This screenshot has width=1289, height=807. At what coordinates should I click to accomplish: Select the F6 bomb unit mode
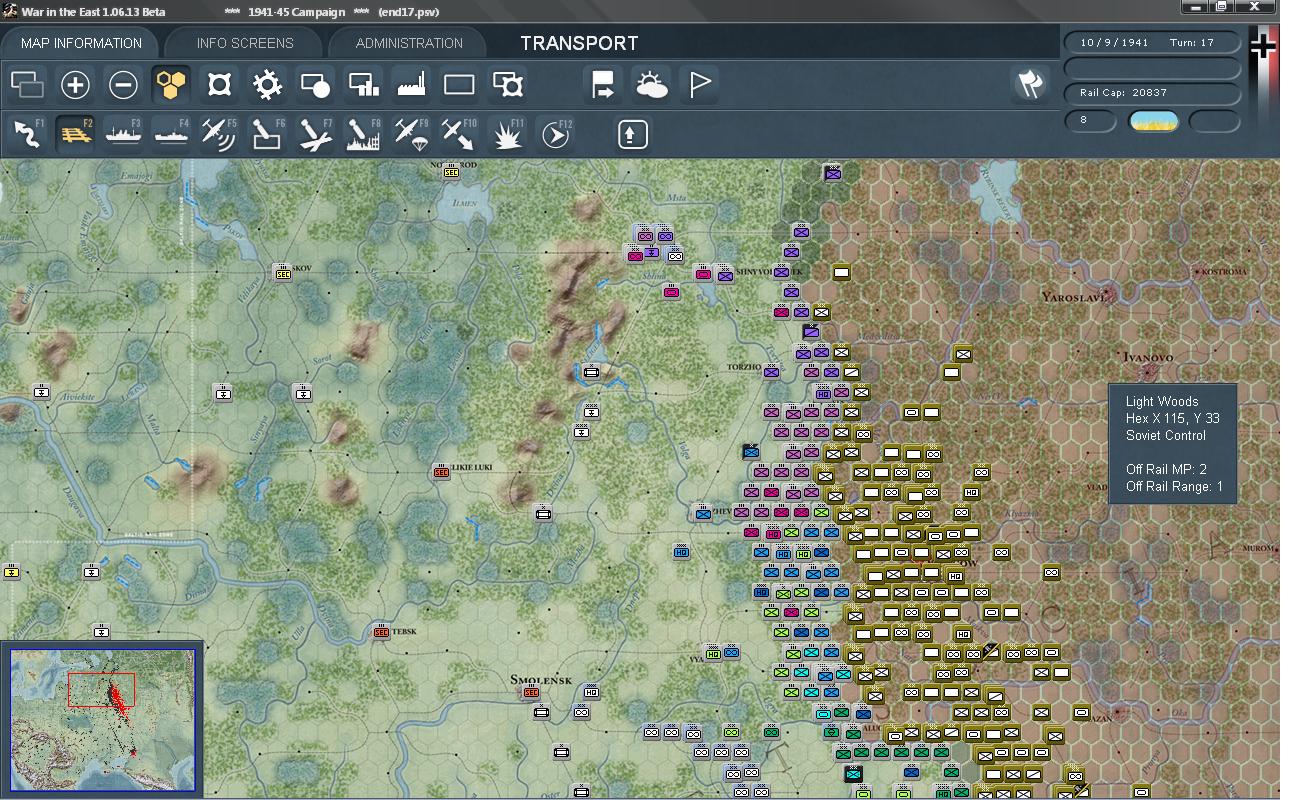point(267,133)
